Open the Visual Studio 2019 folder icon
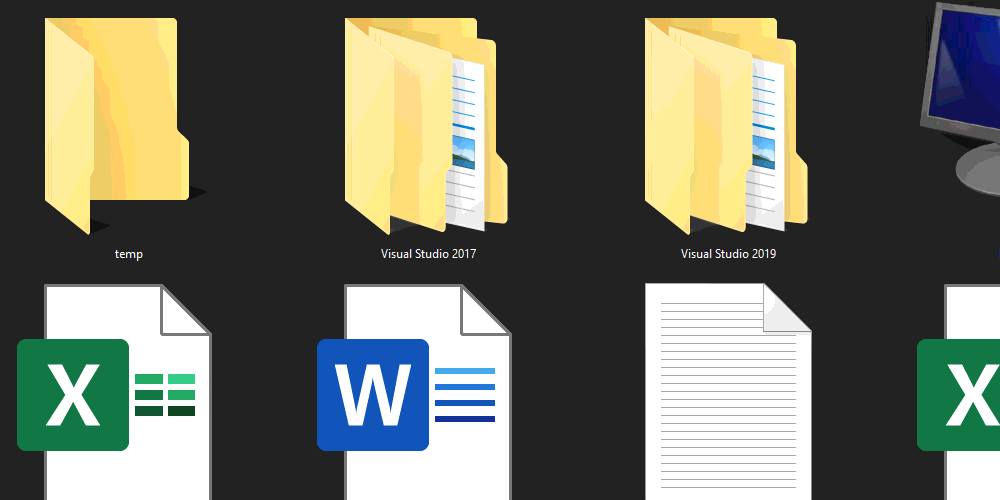Screen dimensions: 1000x500 (x=720, y=125)
